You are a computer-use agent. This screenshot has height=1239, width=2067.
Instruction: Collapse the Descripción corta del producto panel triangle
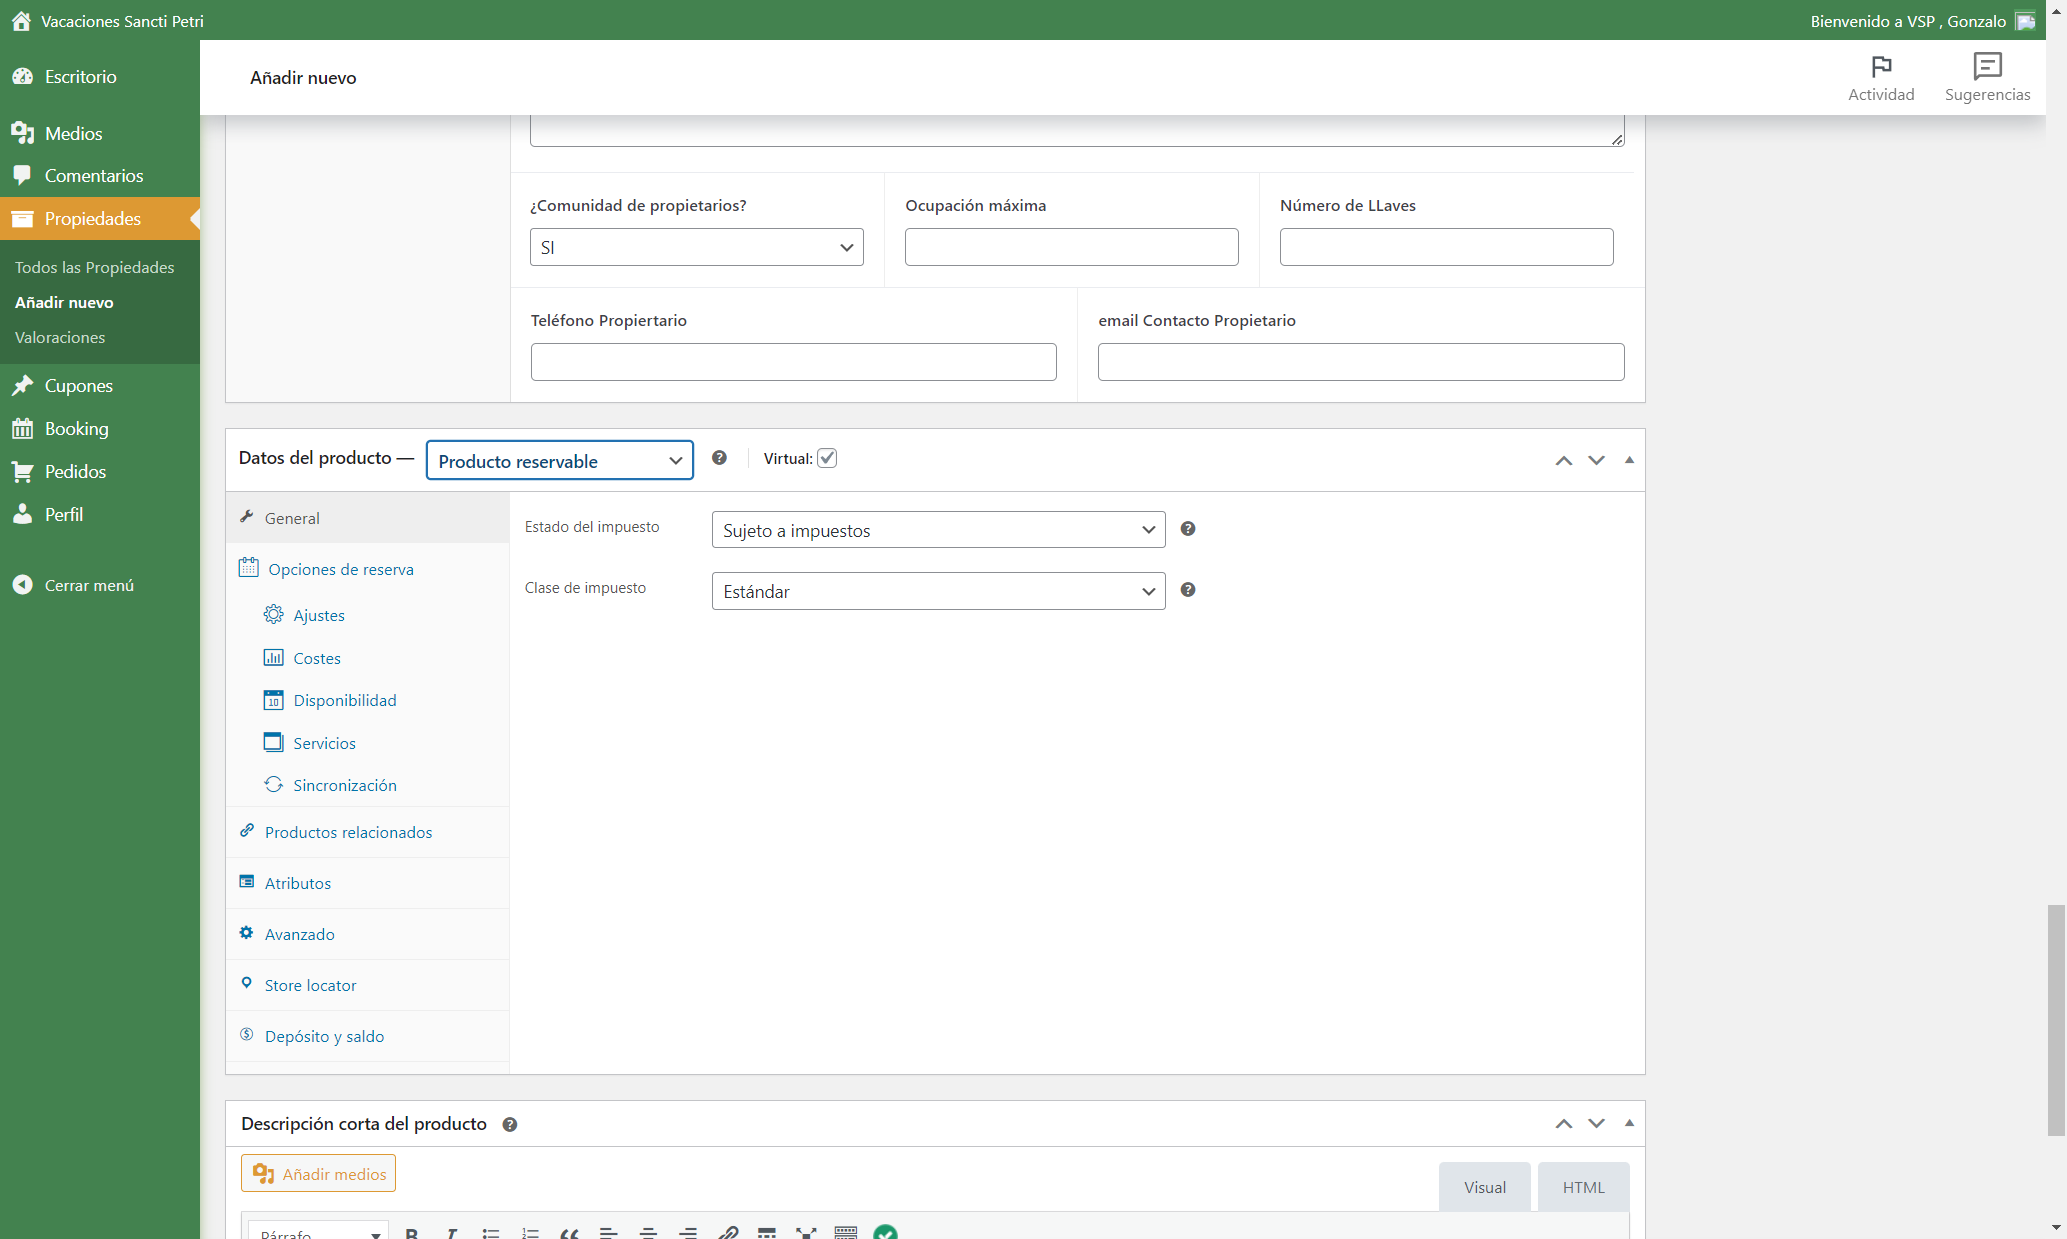coord(1629,1123)
